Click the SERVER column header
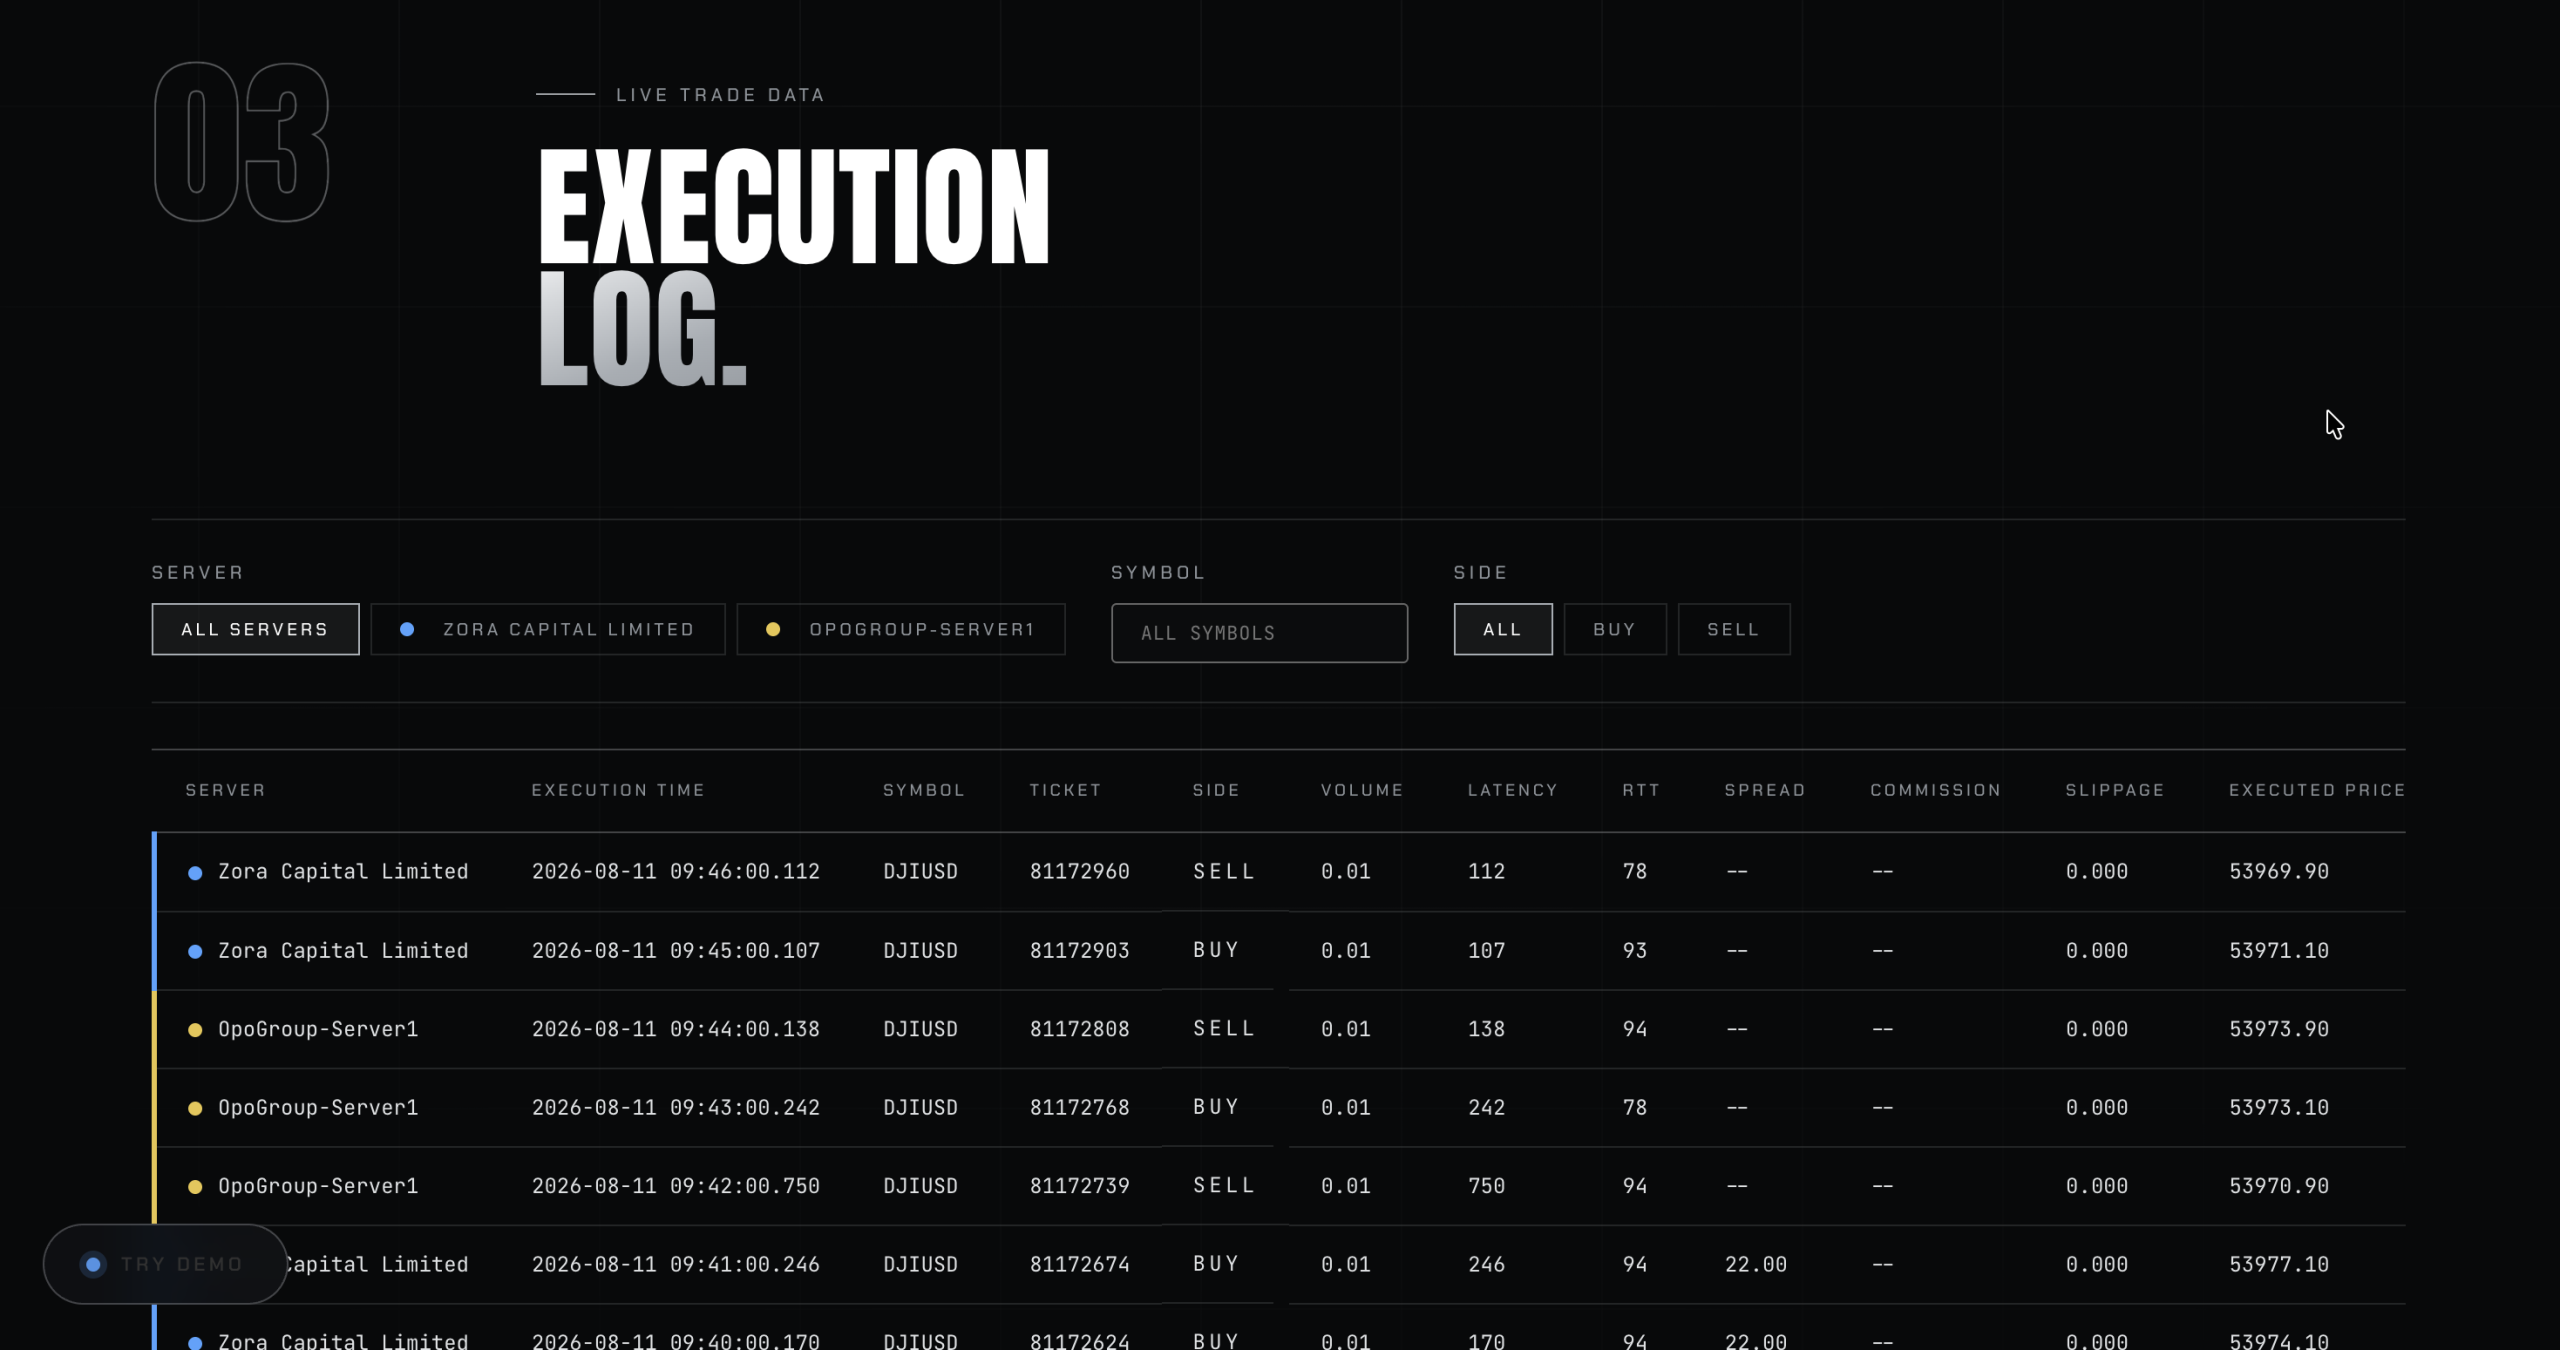This screenshot has height=1350, width=2560. [x=225, y=790]
